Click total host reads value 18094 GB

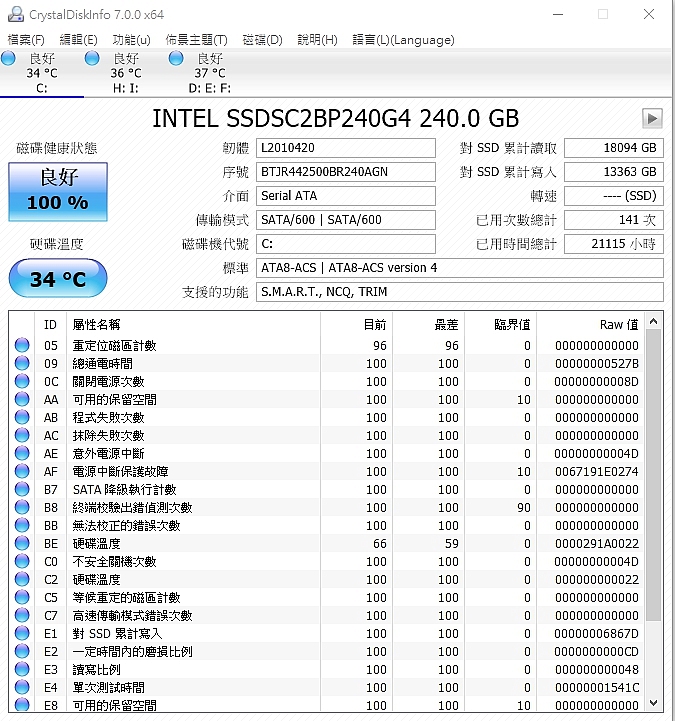[x=614, y=148]
